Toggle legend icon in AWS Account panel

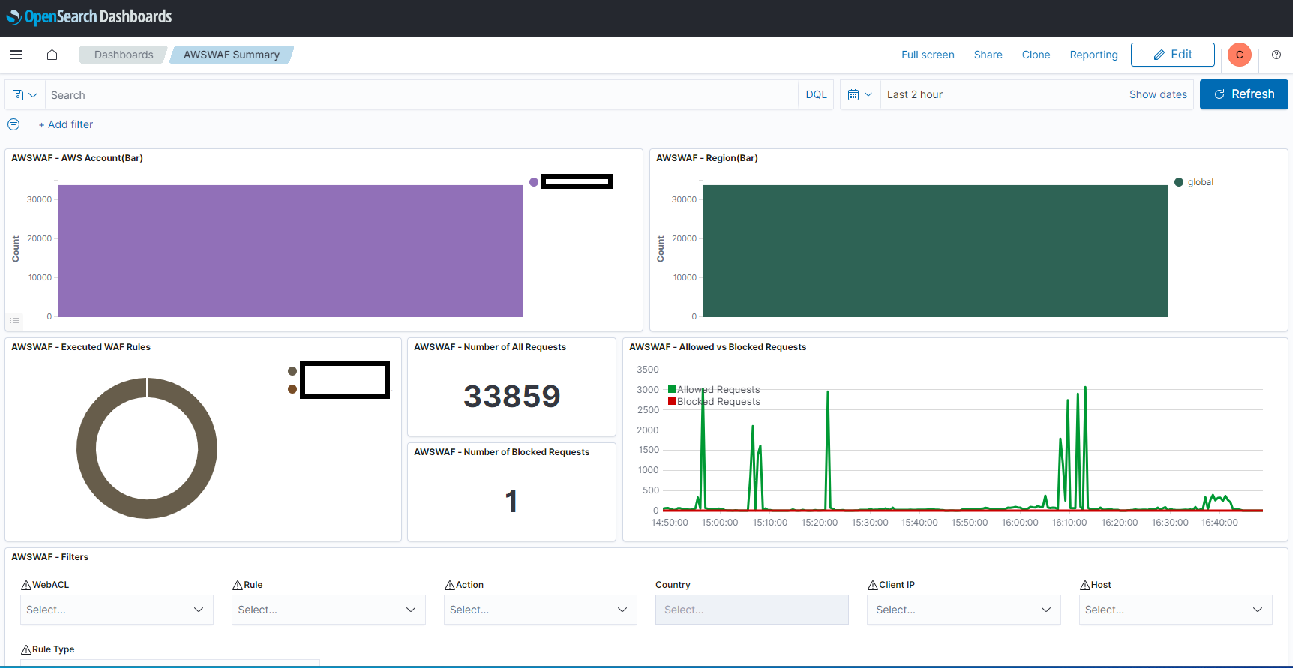pos(15,320)
